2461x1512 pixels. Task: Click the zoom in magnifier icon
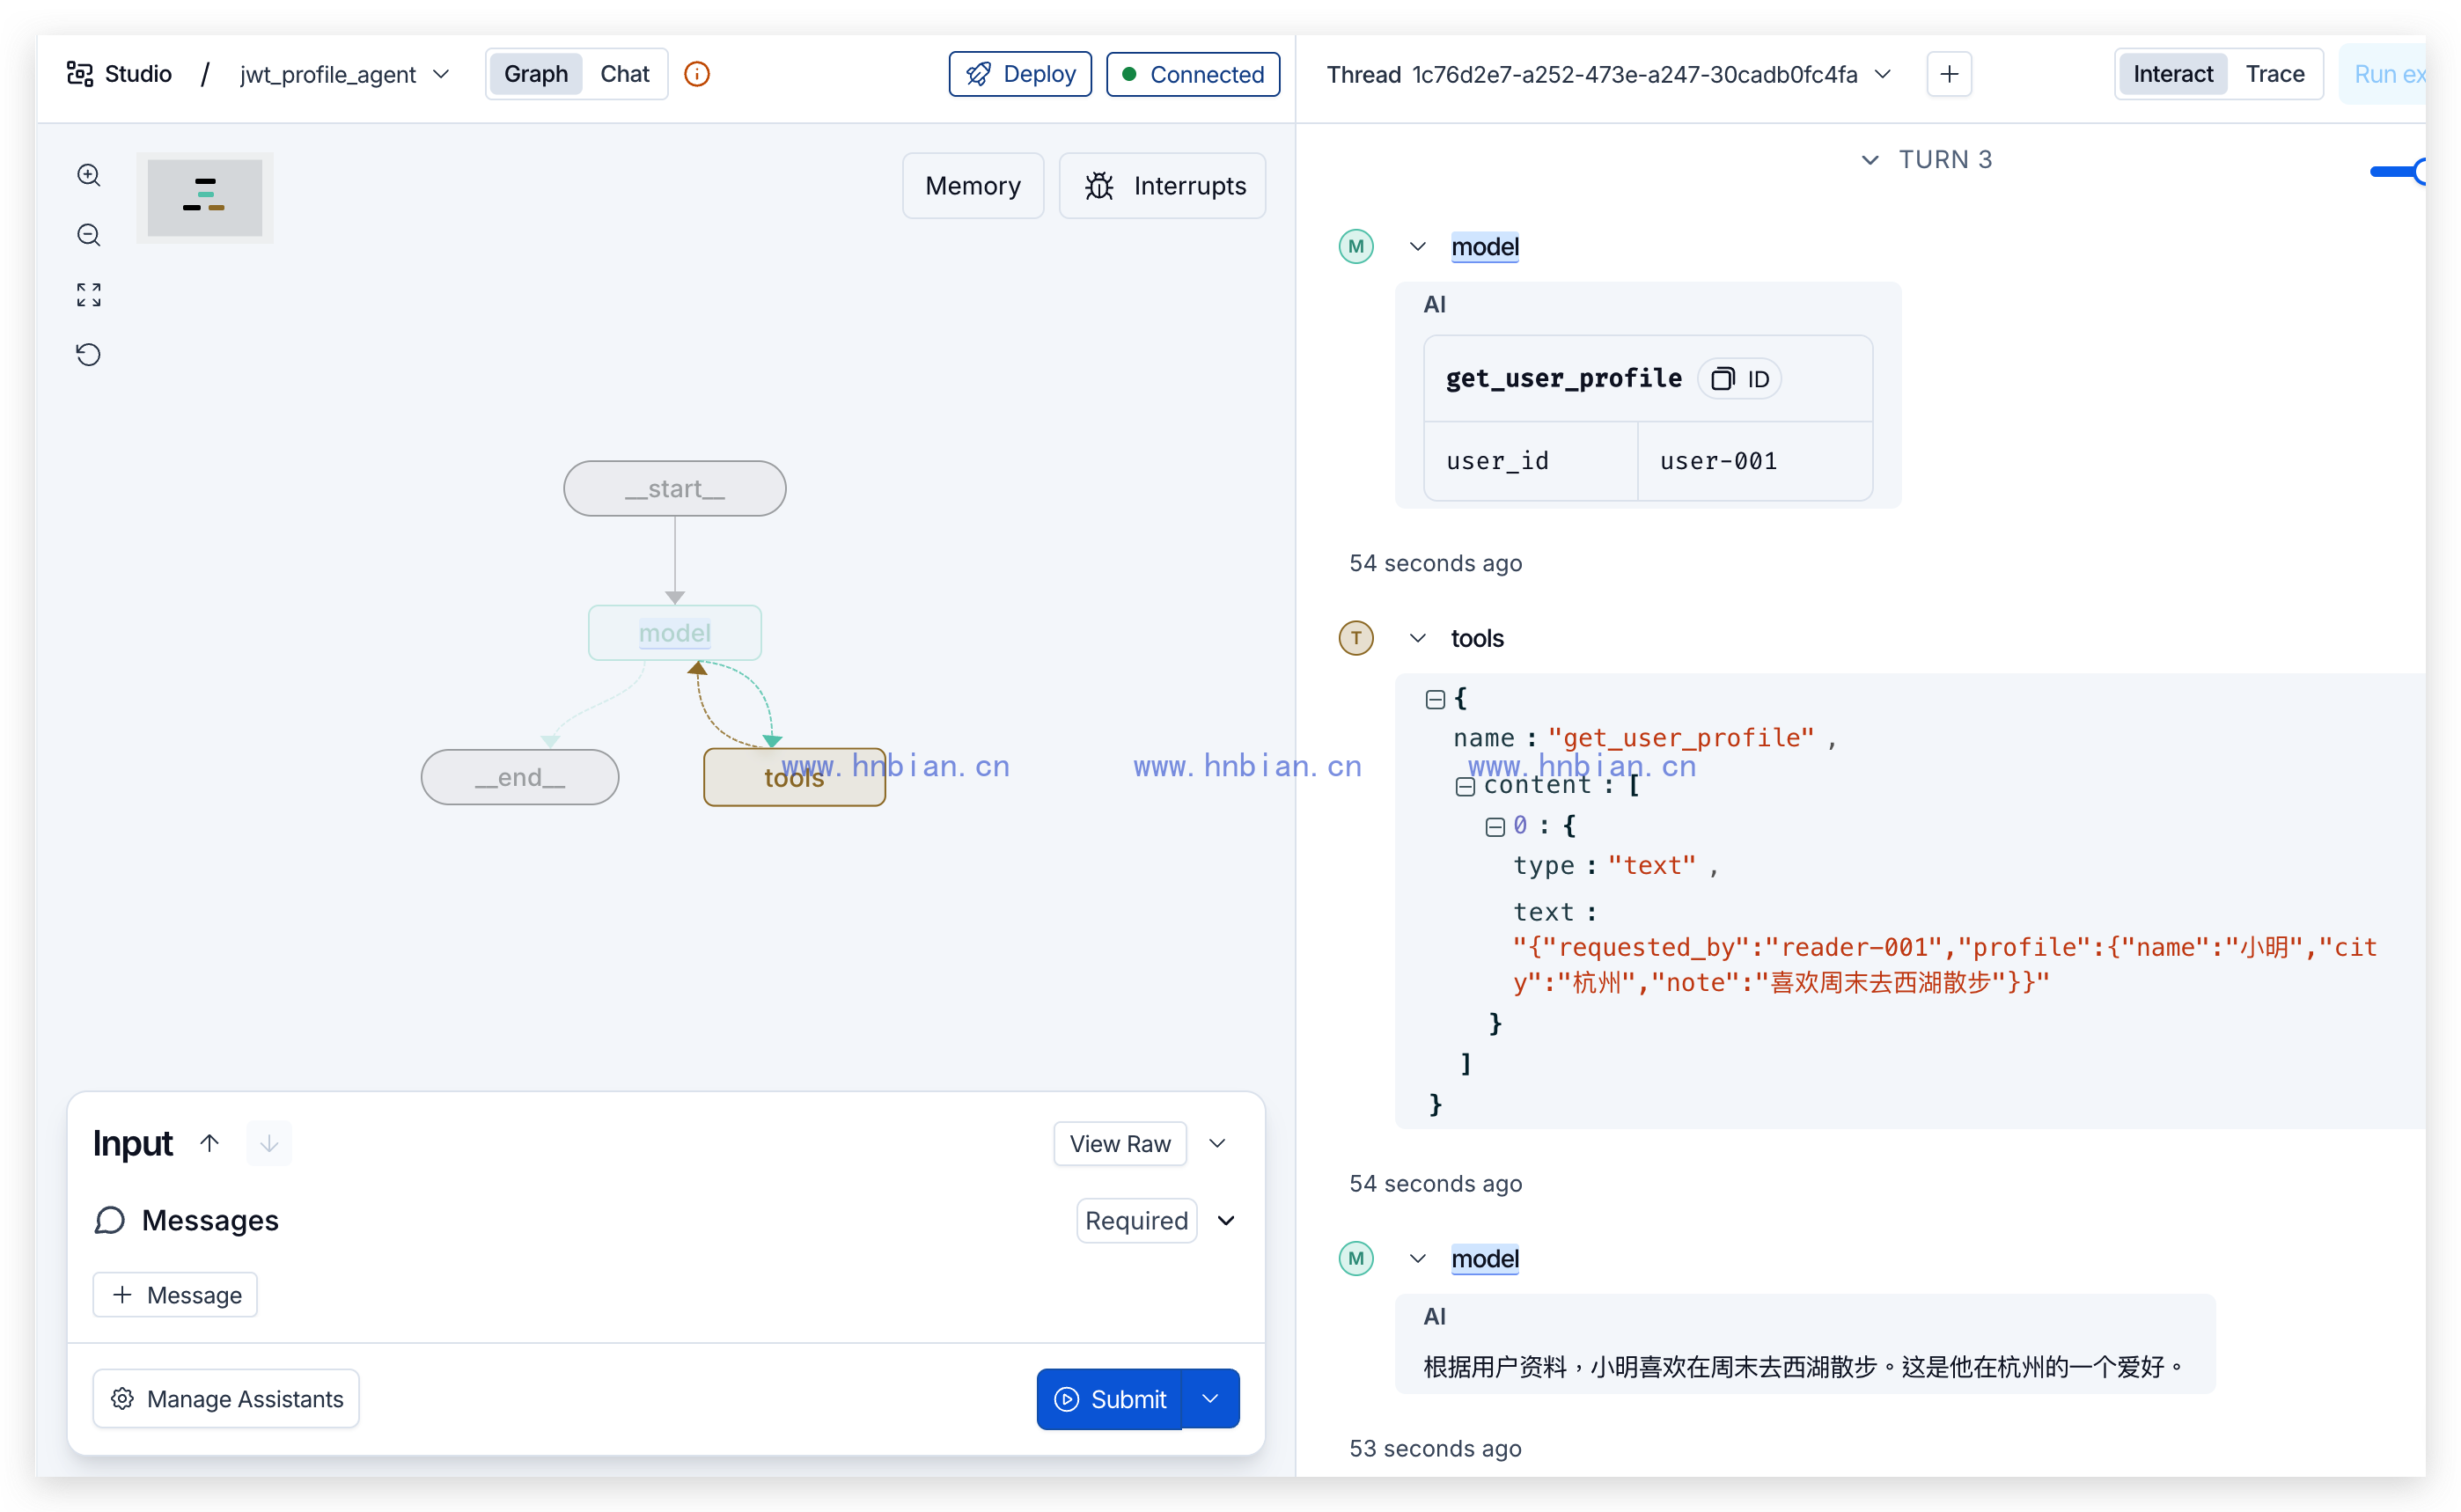point(89,175)
